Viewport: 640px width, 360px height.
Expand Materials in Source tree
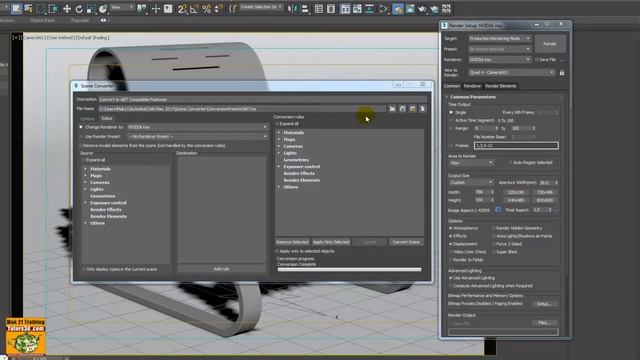click(x=86, y=169)
